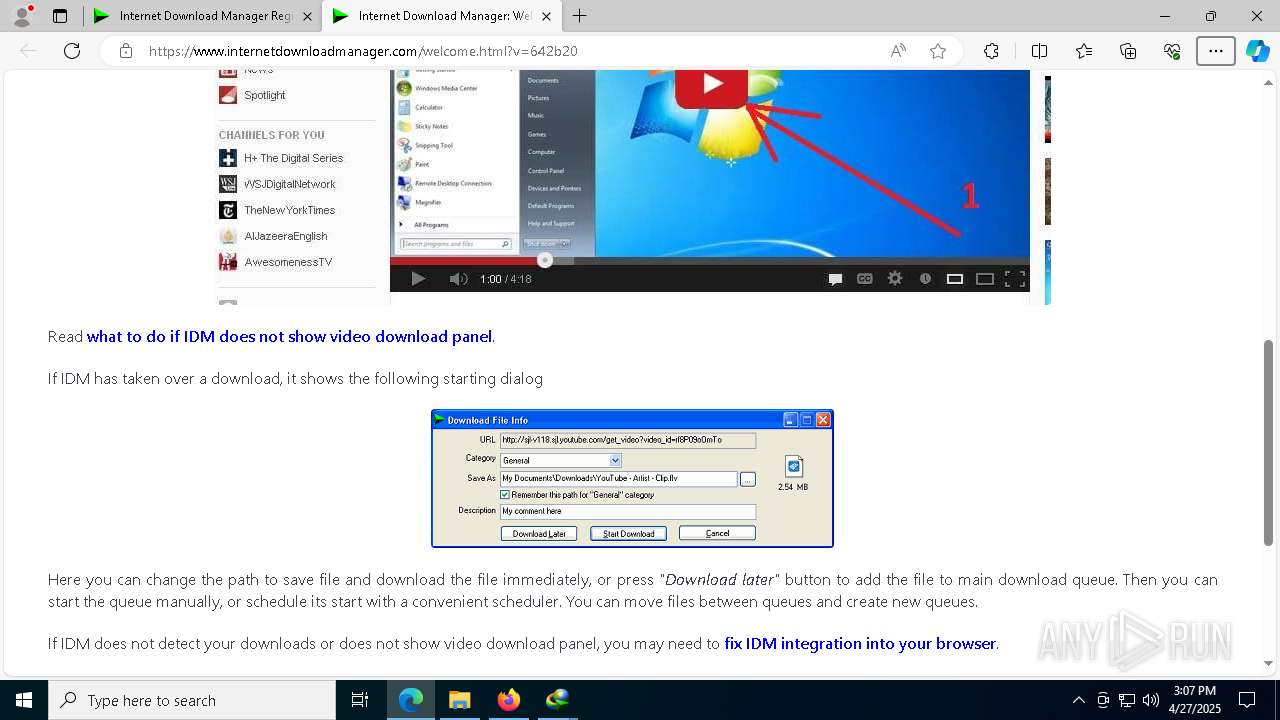This screenshot has height=720, width=1280.
Task: Reload the current page
Action: (72, 51)
